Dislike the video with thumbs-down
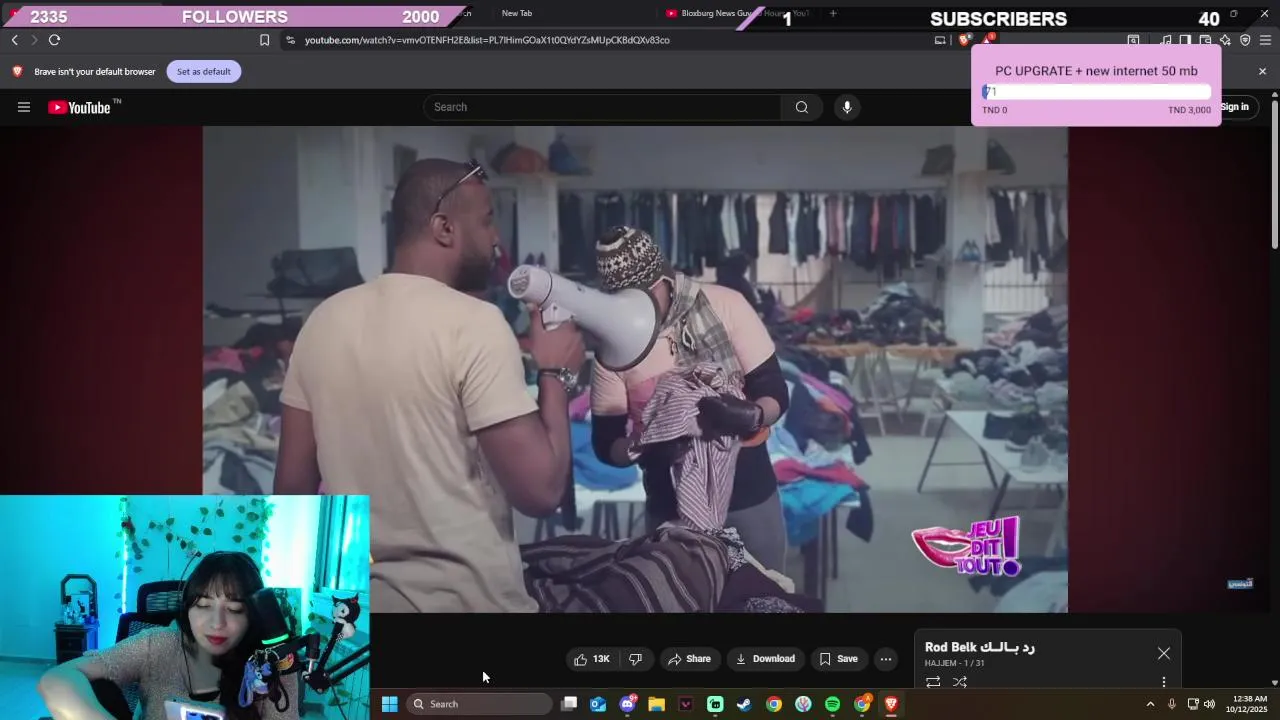Screen dimensions: 1280x720 635,659
